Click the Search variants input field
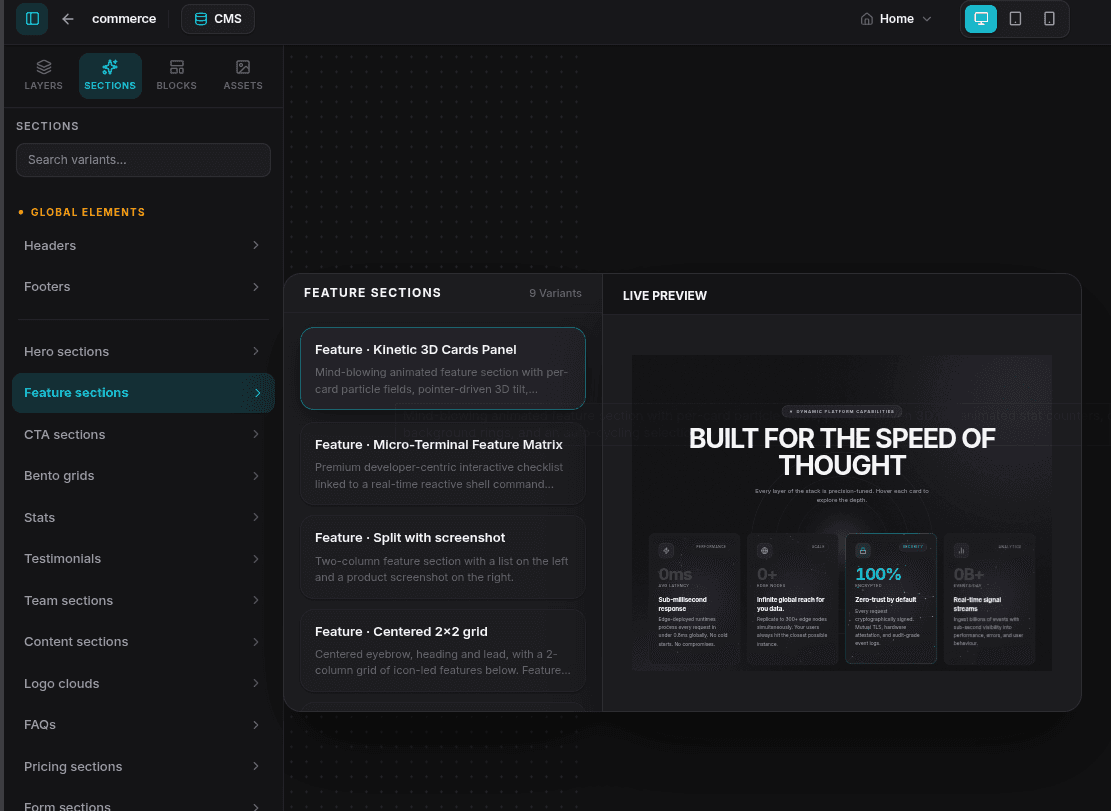The image size is (1111, 811). tap(143, 160)
